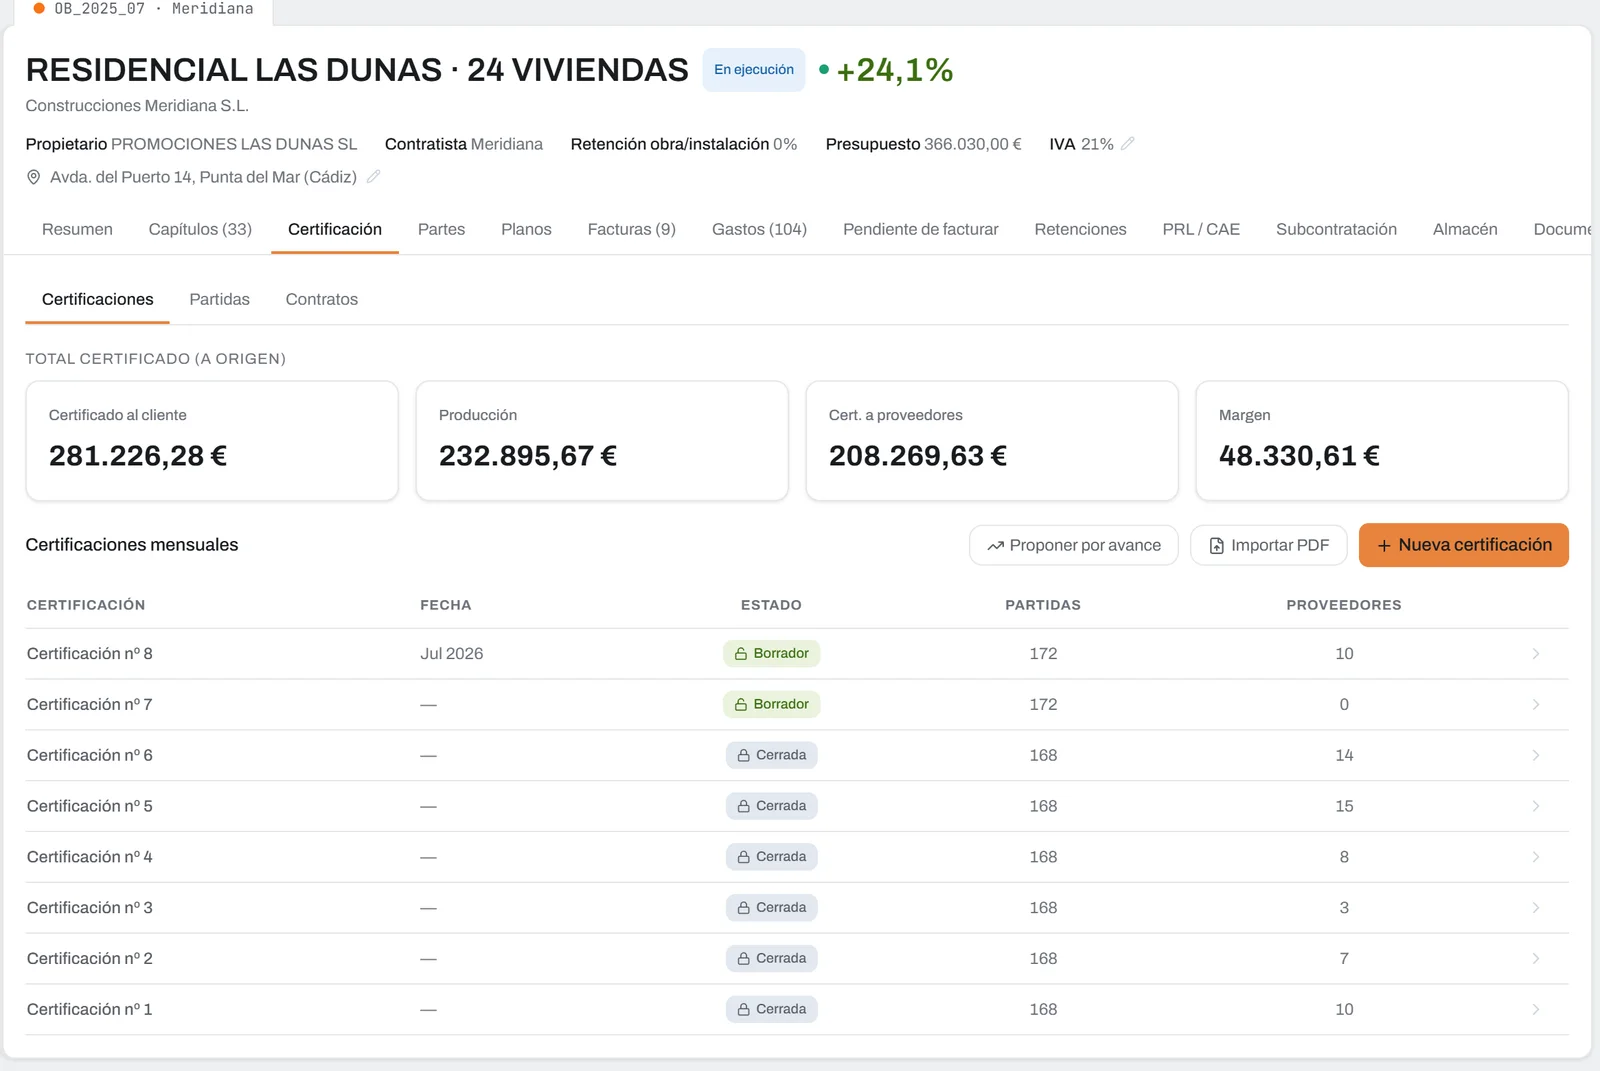
Task: Expand Certificación nº 8 row chevron
Action: pos(1536,654)
